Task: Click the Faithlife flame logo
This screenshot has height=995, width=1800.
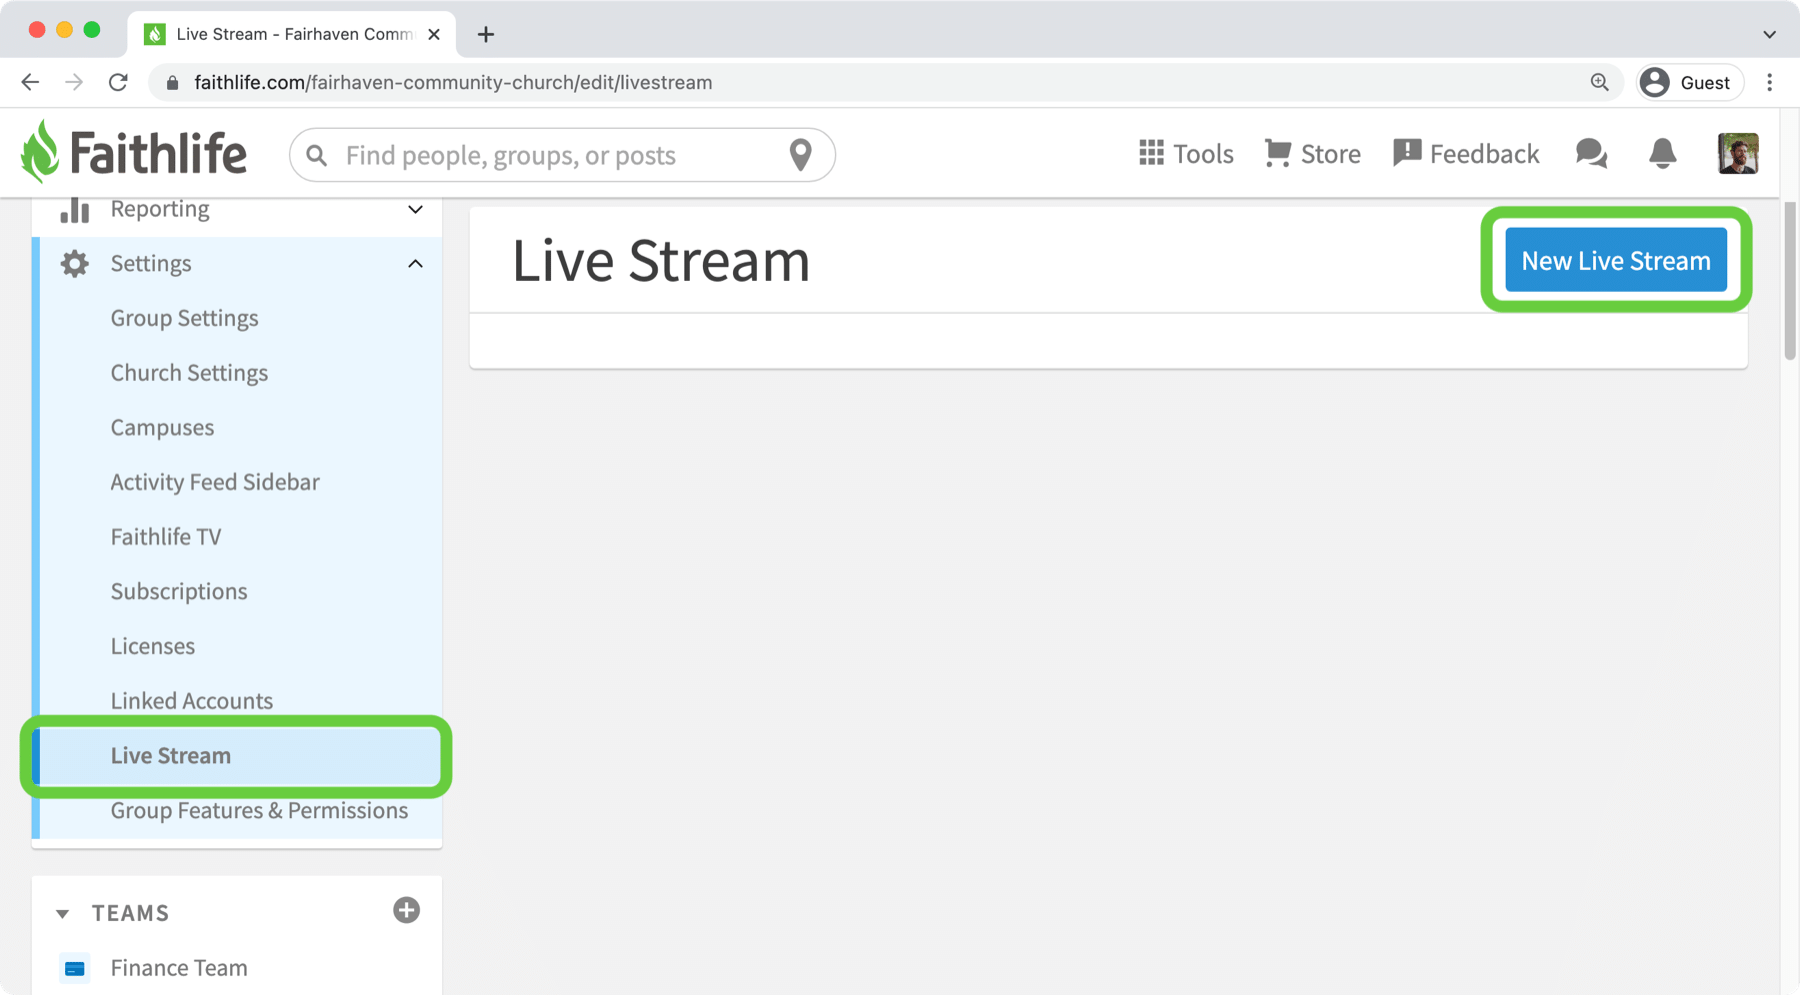Action: pos(40,153)
